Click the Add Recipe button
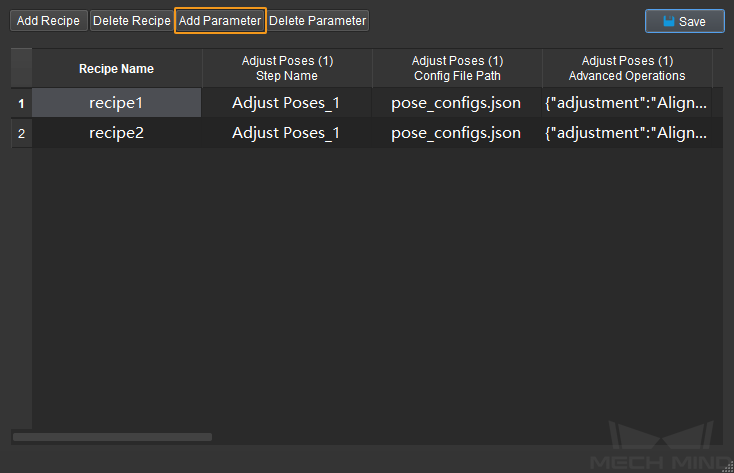734x473 pixels. (49, 21)
